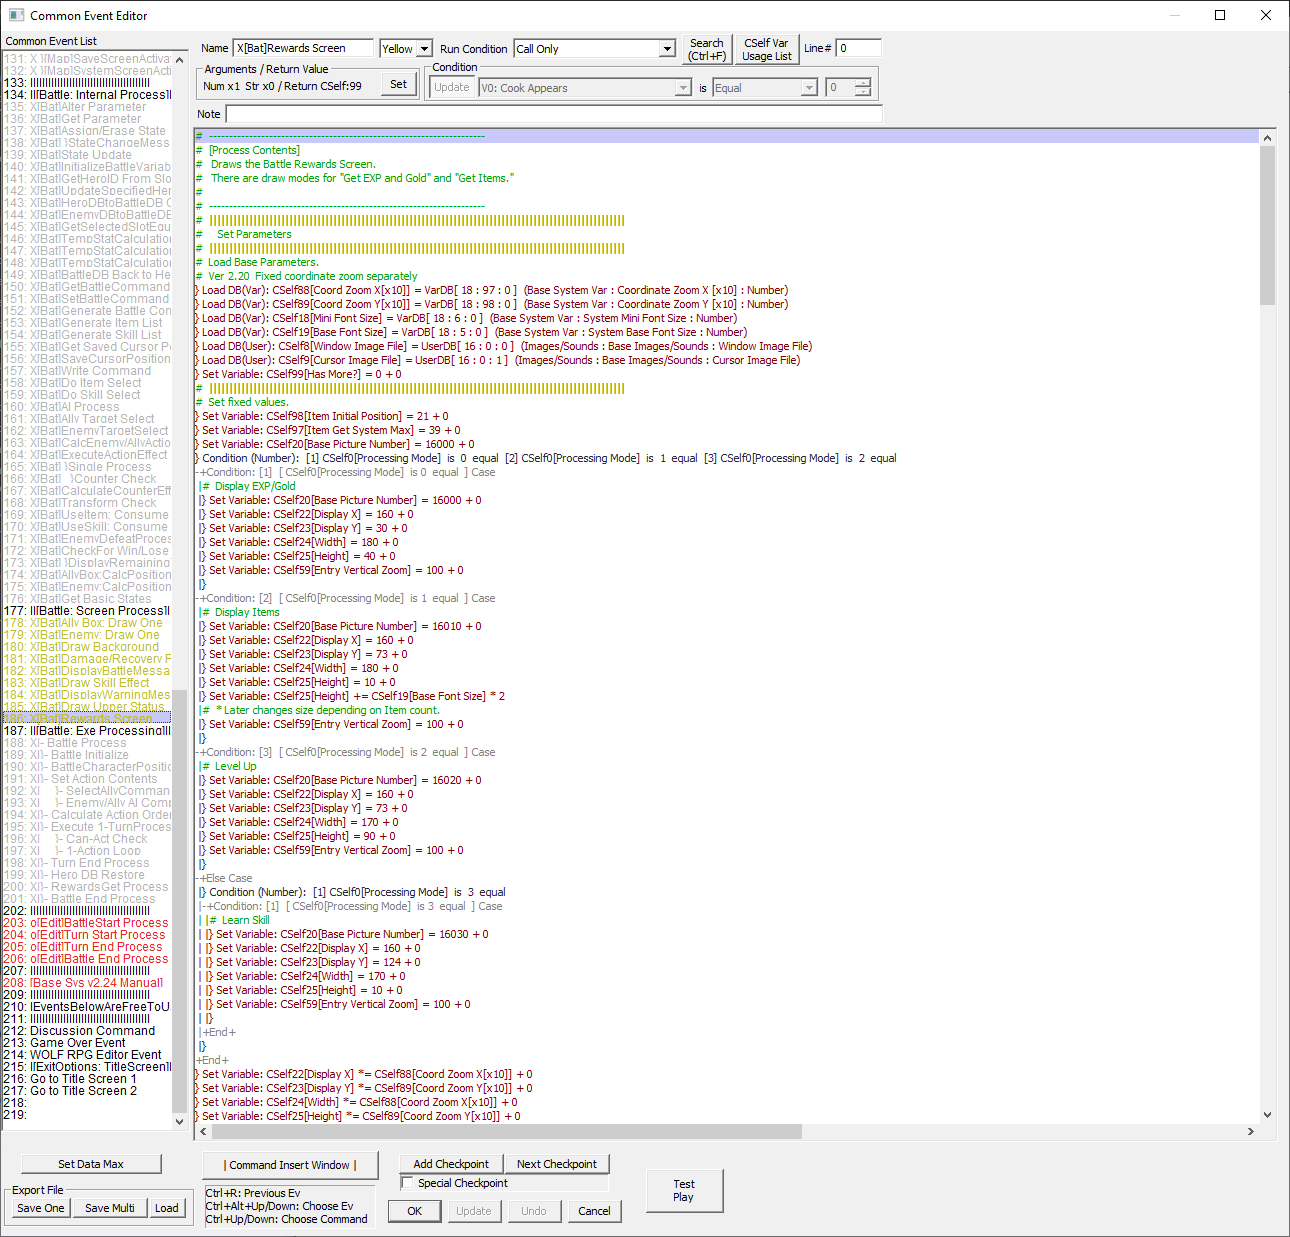The width and height of the screenshot is (1290, 1237).
Task: Select event 216: Go to Title Screen 1
Action: coord(87,1079)
